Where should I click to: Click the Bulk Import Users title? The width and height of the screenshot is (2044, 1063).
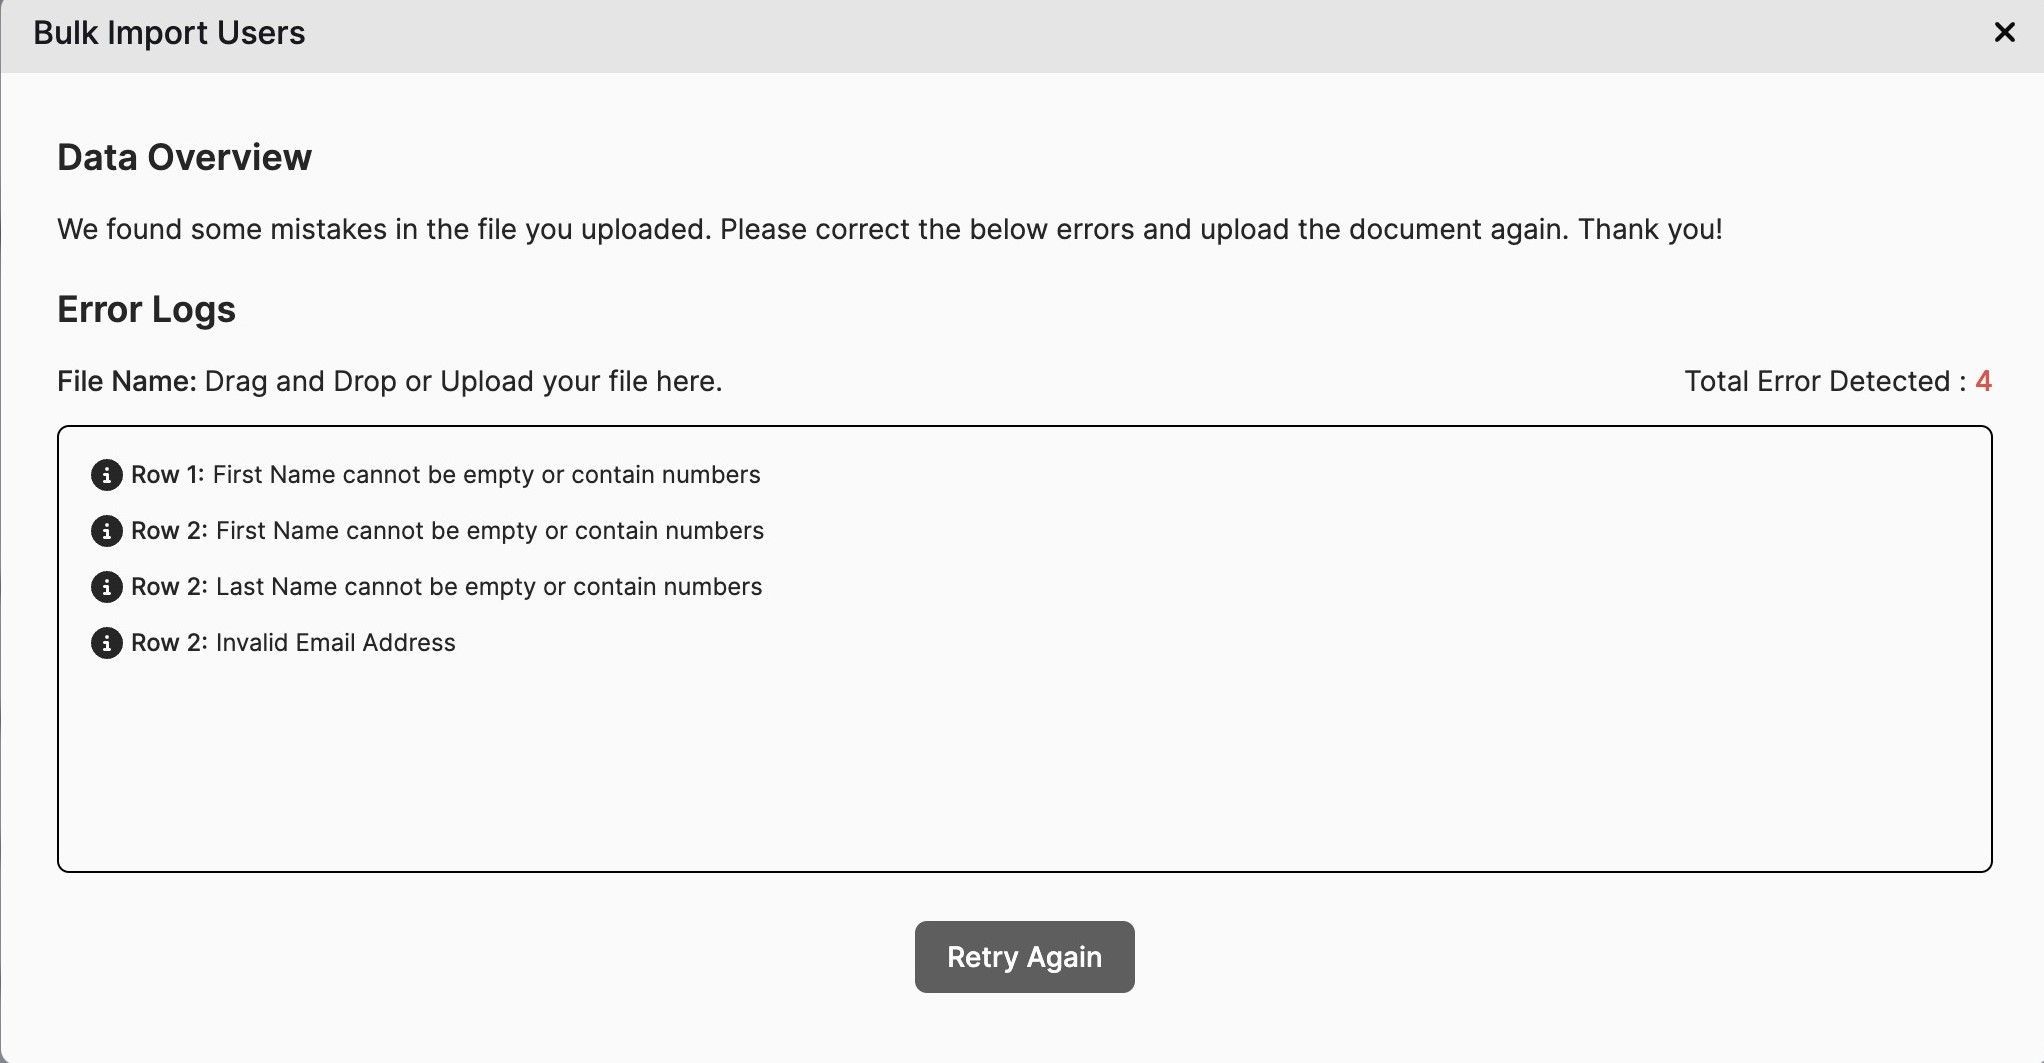tap(169, 33)
